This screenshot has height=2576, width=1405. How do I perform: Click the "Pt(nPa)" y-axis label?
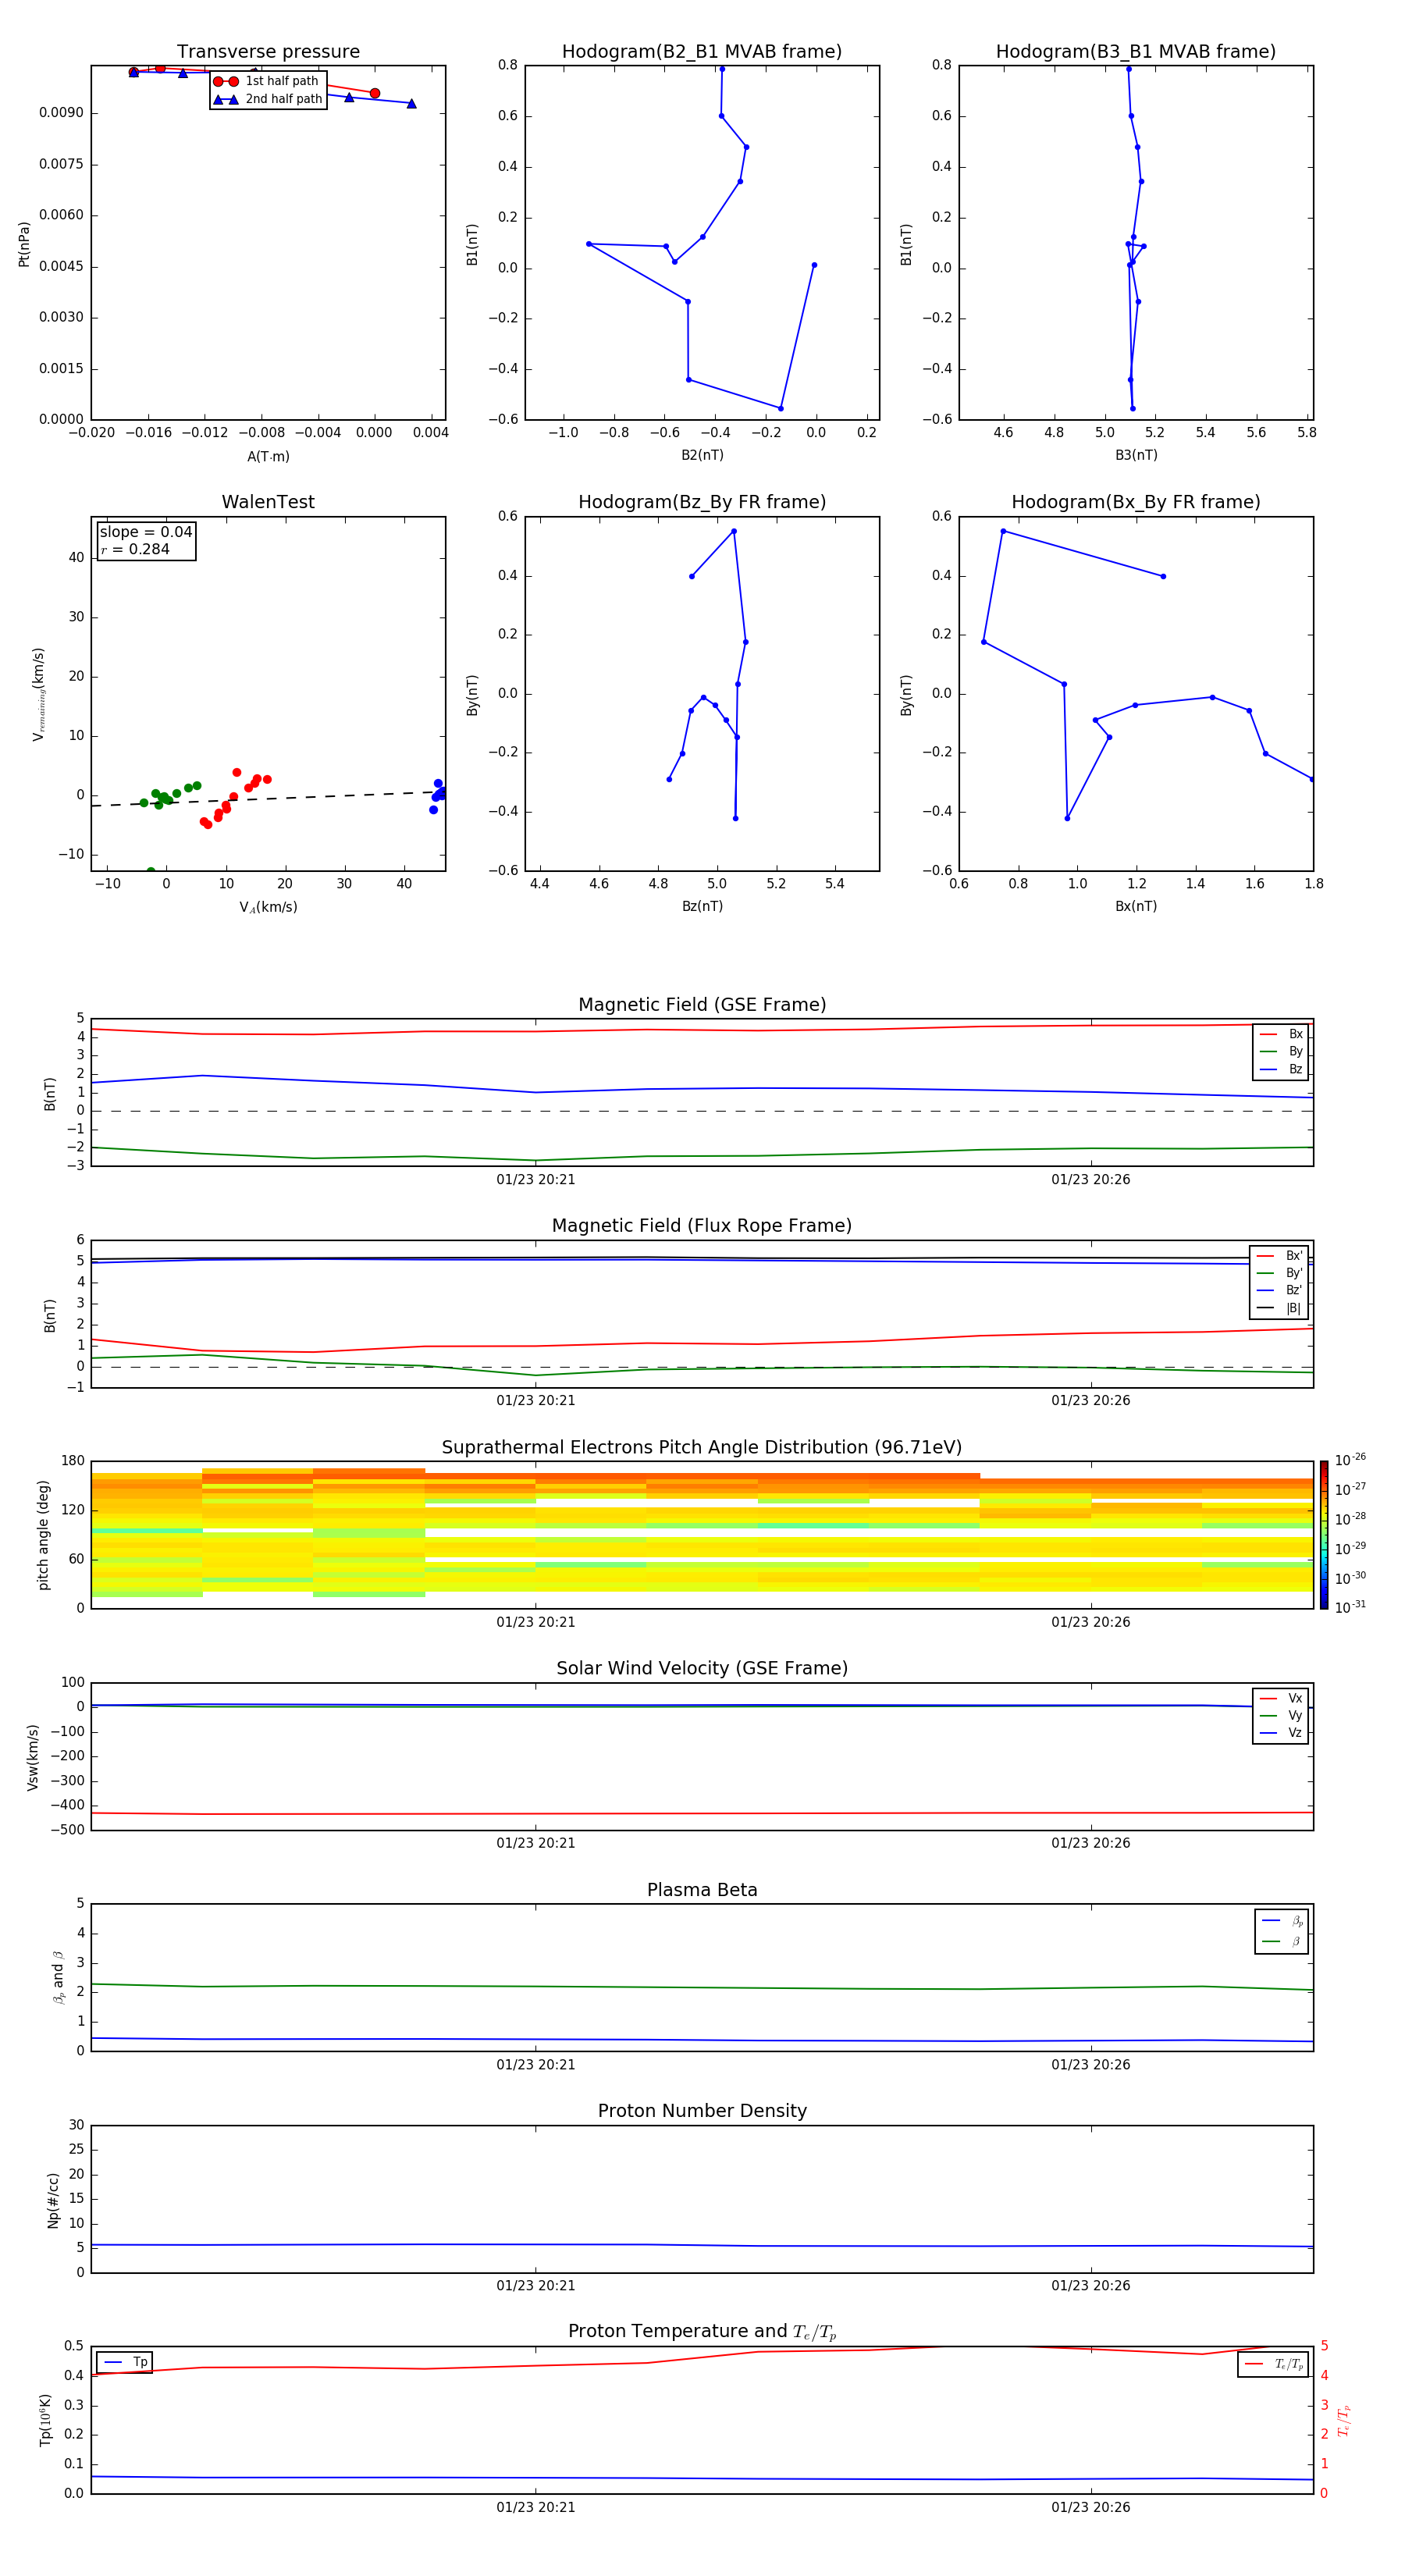24,244
